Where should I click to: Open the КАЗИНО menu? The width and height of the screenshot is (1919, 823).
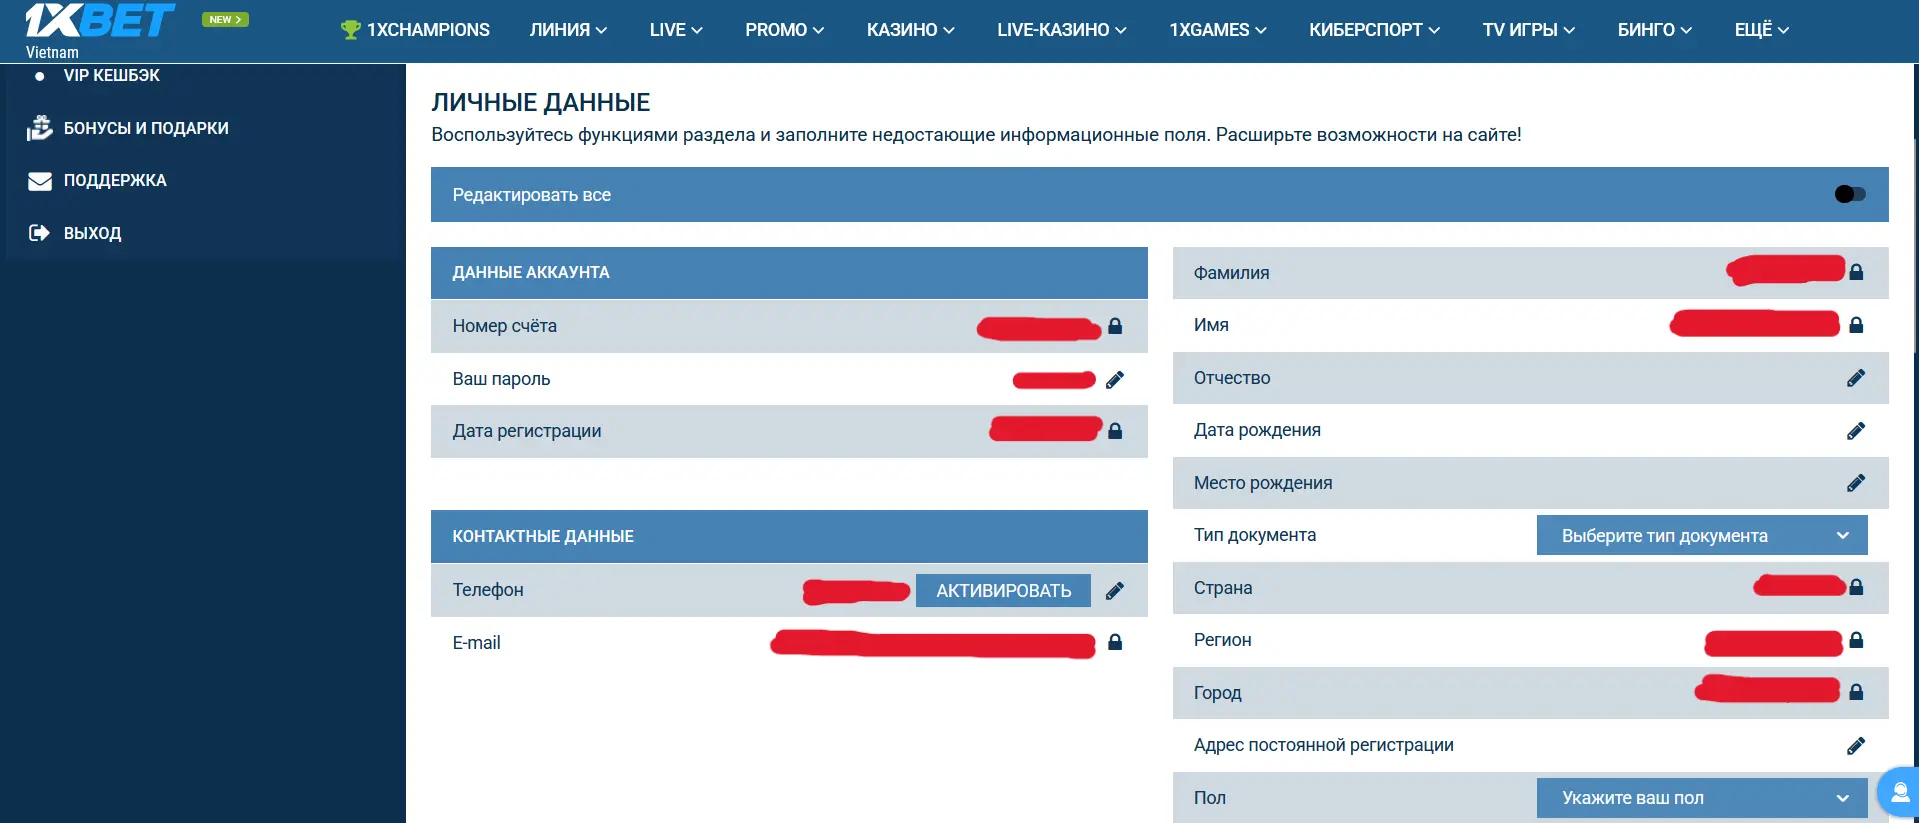911,30
